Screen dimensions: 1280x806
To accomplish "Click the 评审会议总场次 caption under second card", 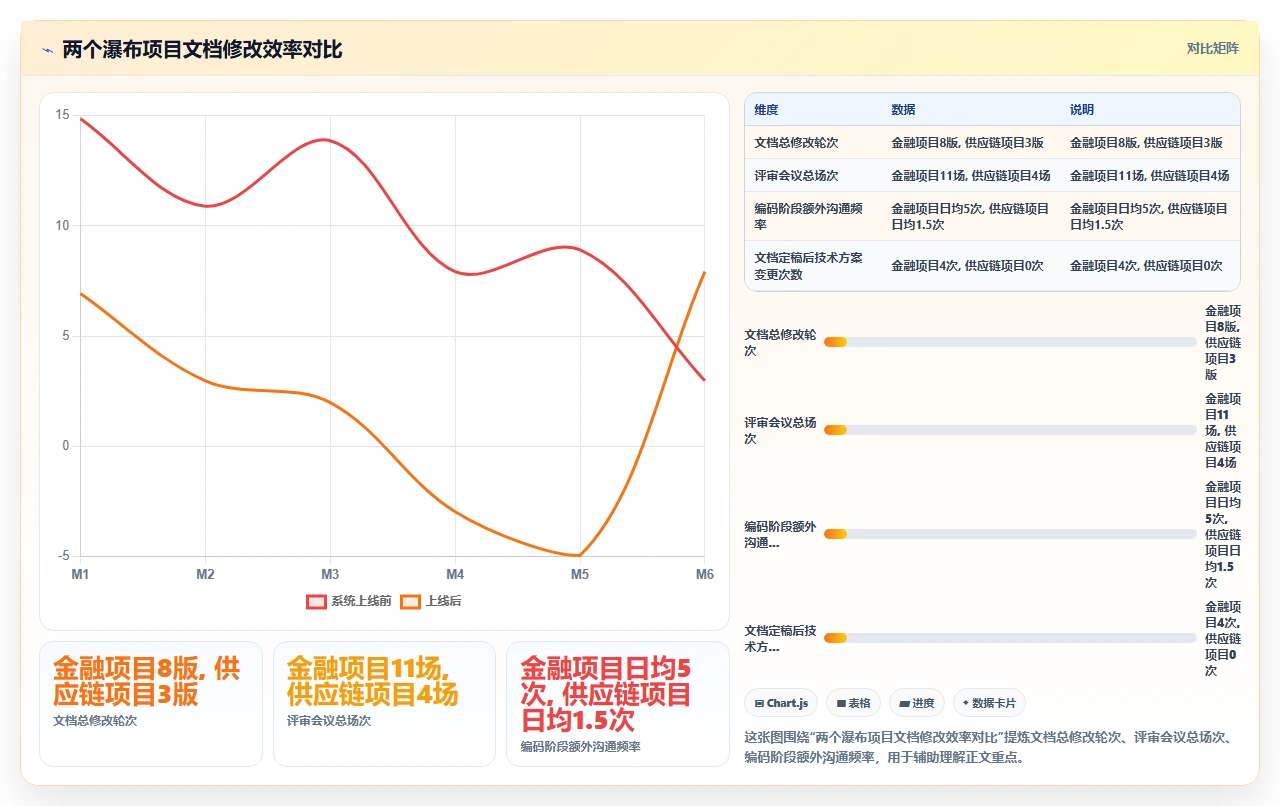I will click(x=329, y=720).
